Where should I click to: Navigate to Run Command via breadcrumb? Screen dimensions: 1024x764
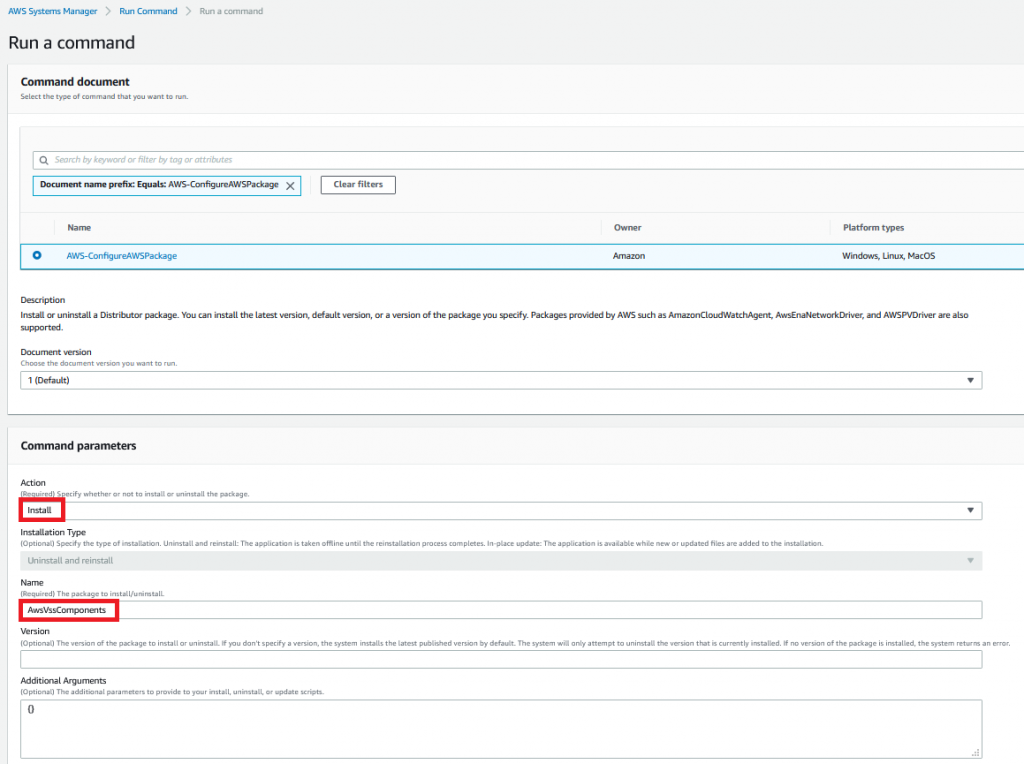(x=148, y=11)
